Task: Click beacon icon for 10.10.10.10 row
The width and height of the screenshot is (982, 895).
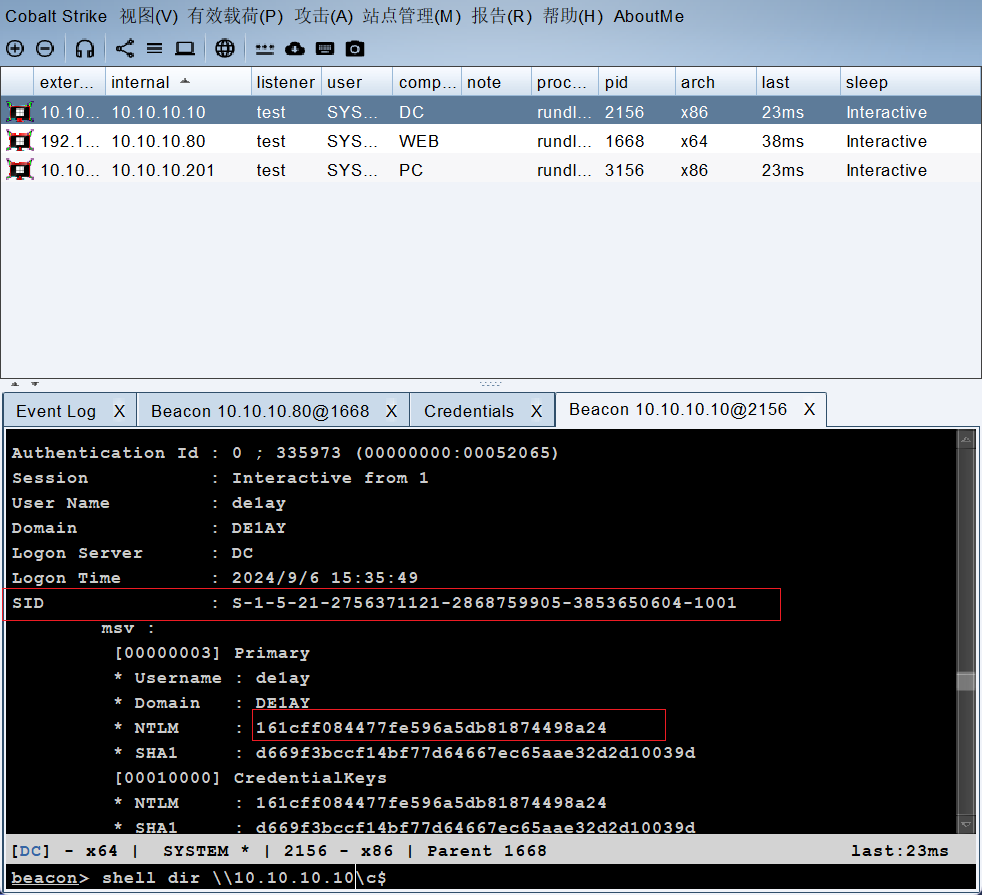Action: (20, 112)
